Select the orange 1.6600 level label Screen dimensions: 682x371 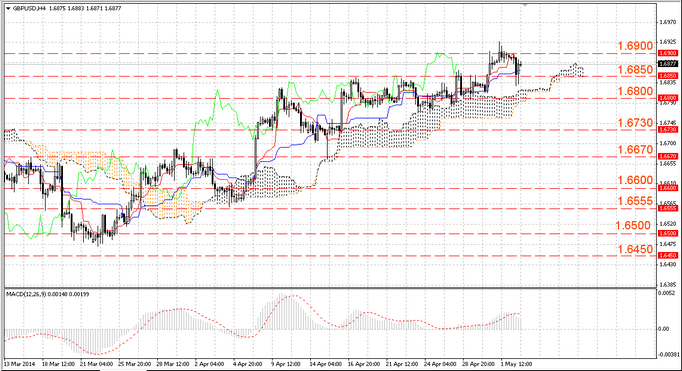click(x=635, y=180)
